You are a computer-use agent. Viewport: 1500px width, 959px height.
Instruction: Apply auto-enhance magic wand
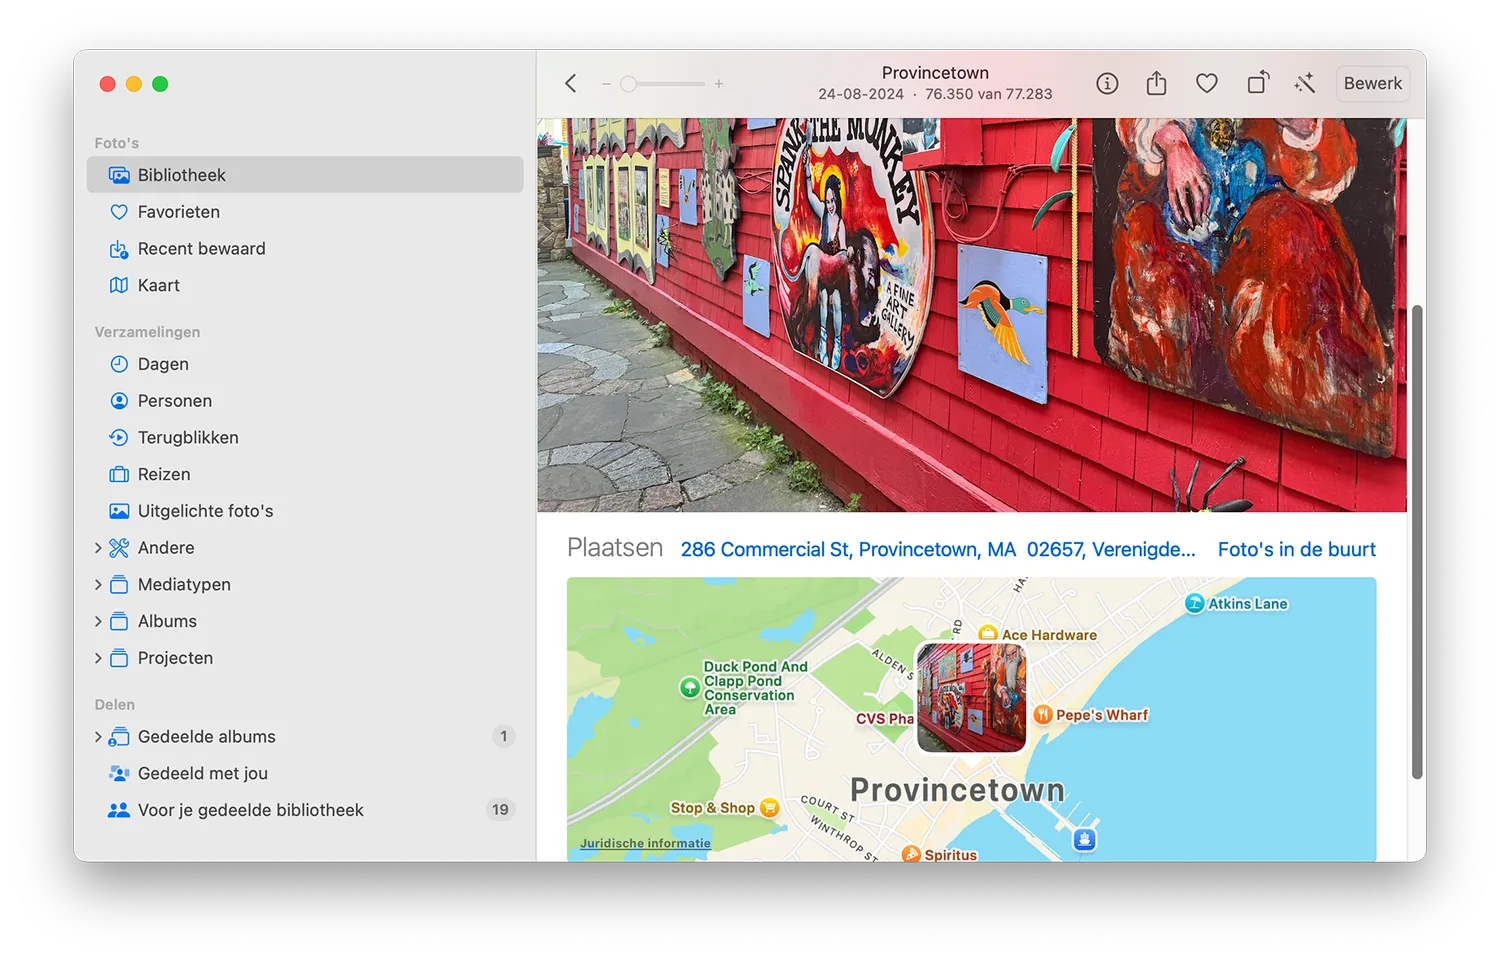[1305, 84]
